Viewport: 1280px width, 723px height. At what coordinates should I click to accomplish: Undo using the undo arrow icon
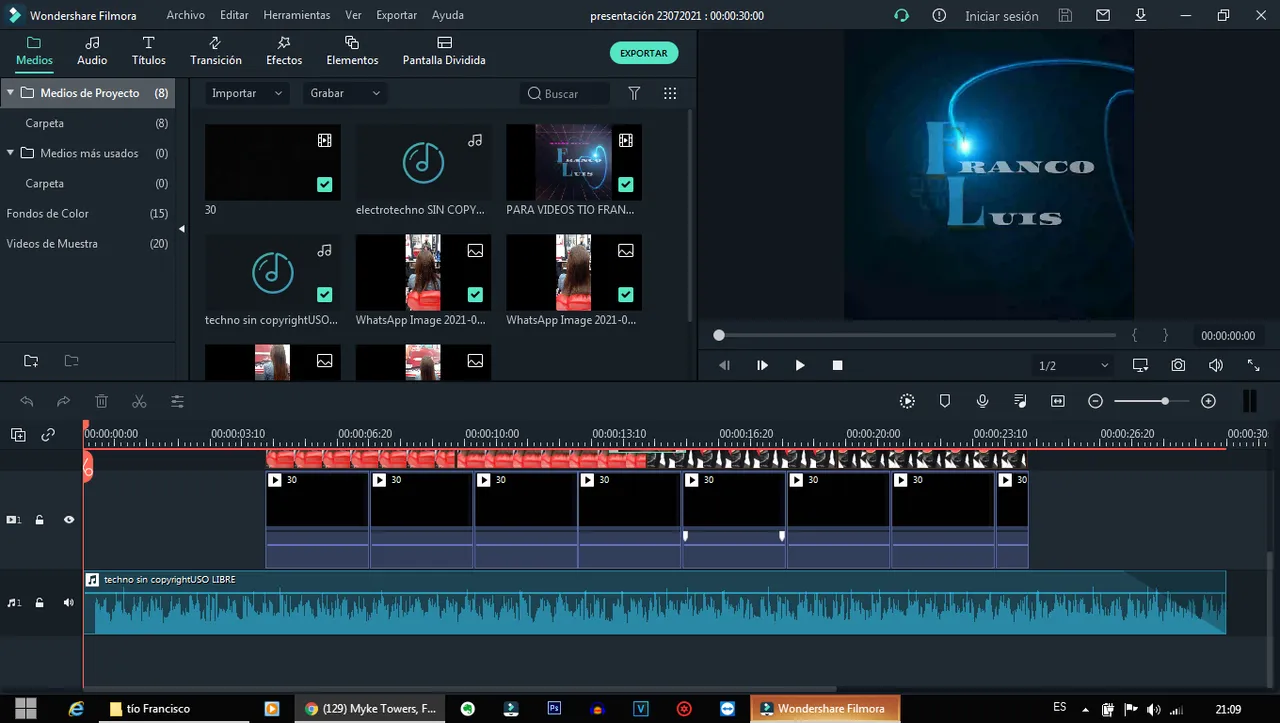[x=27, y=401]
